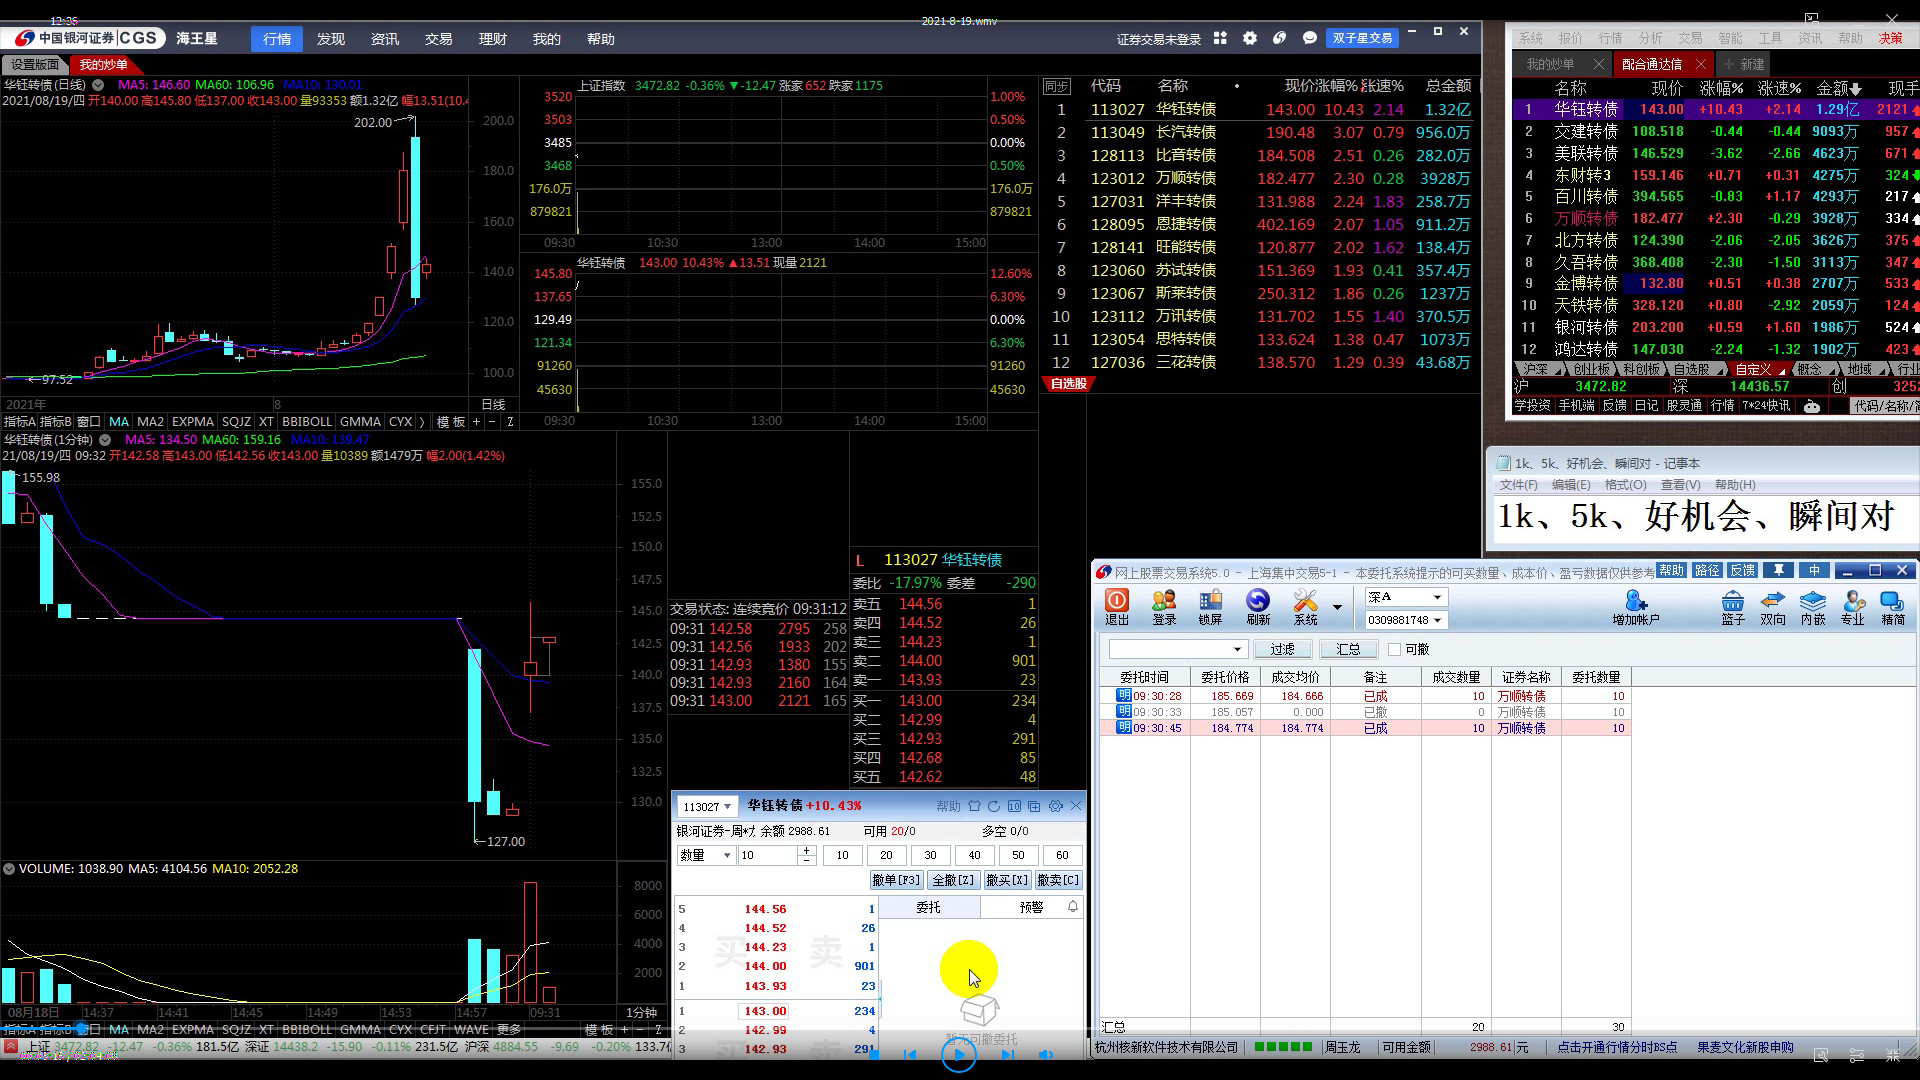
Task: Click the 撤单[F3] cancel order button
Action: (896, 880)
